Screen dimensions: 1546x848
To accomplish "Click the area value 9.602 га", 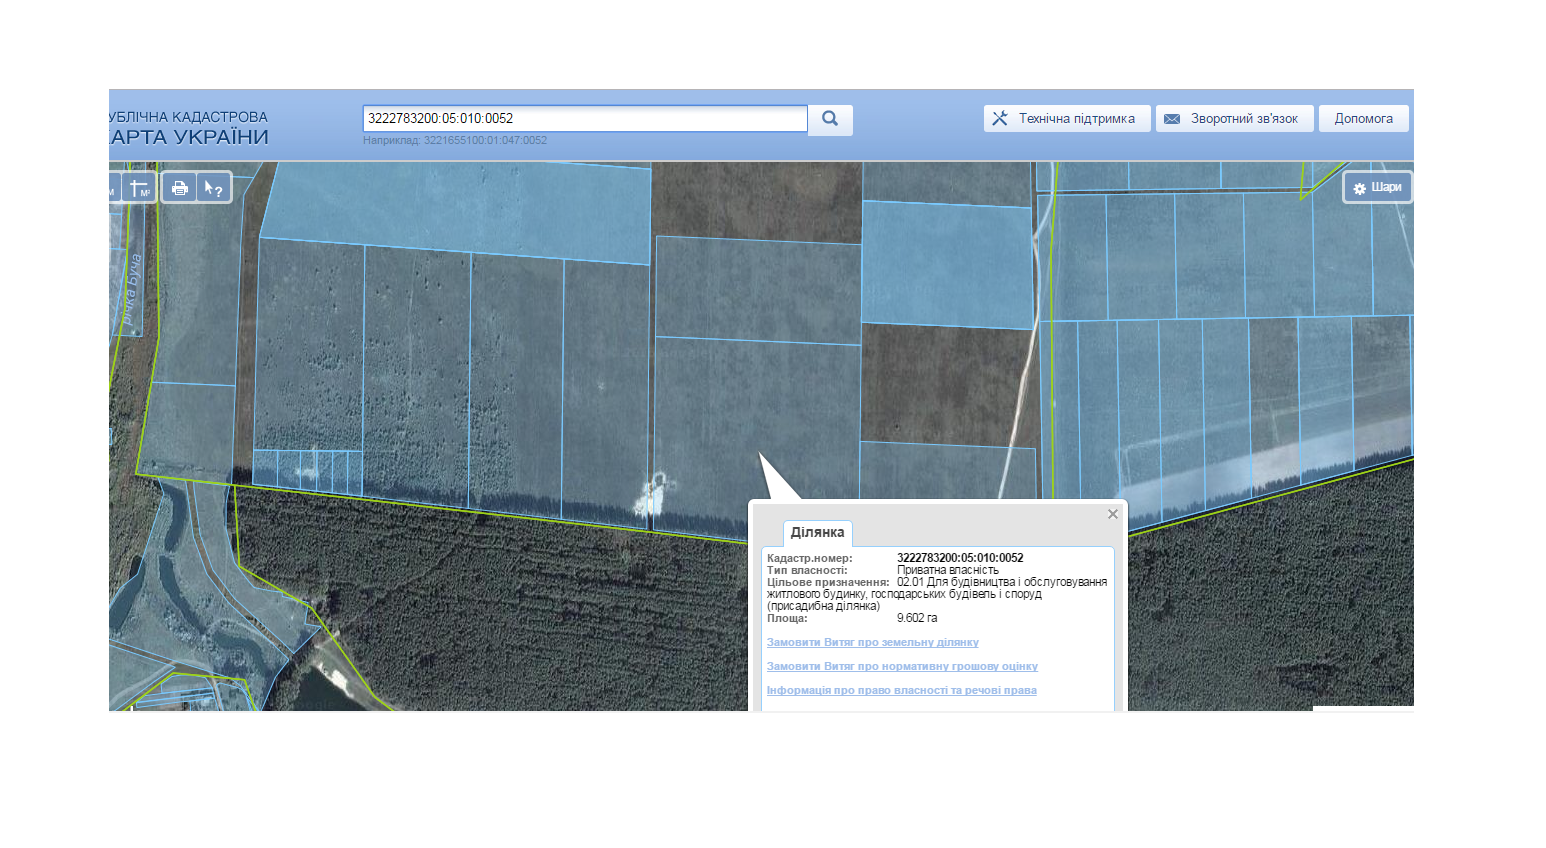I will click(917, 618).
